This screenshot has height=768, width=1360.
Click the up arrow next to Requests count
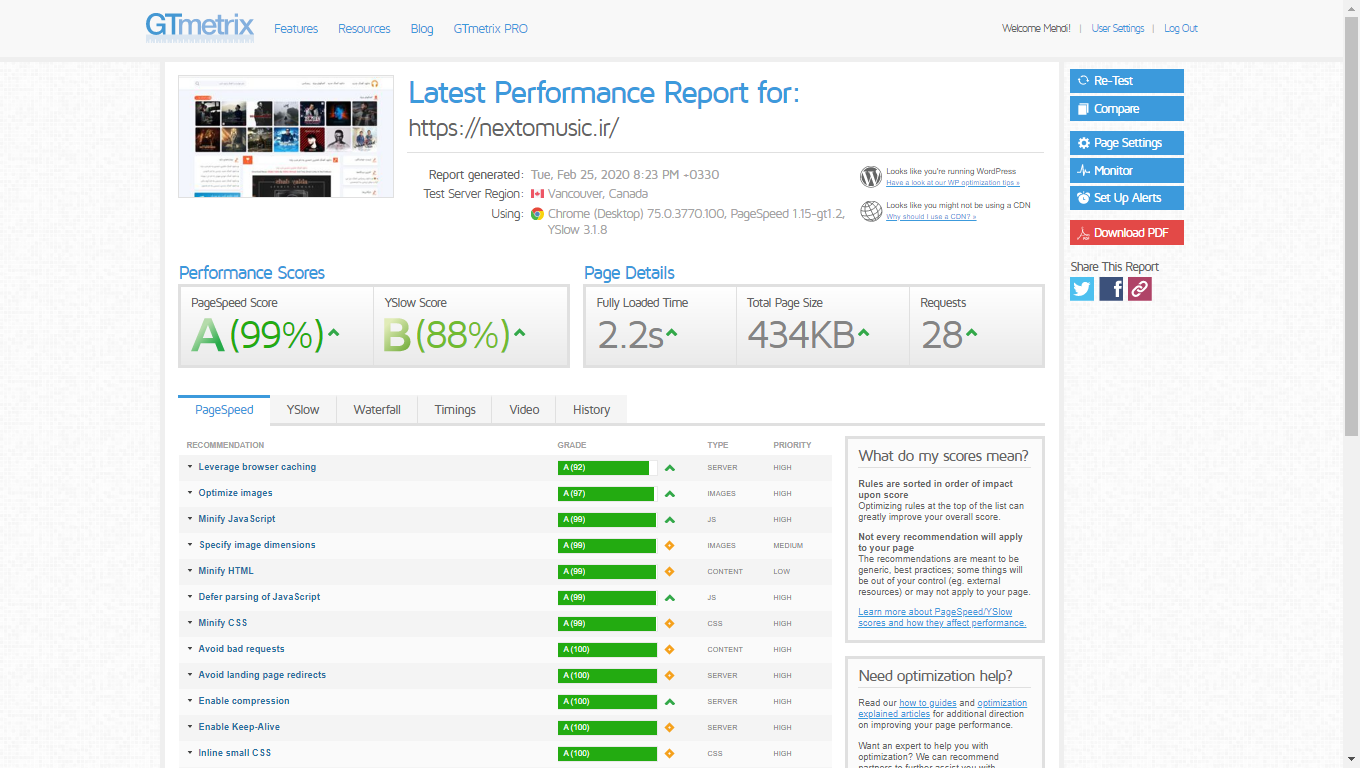971,332
